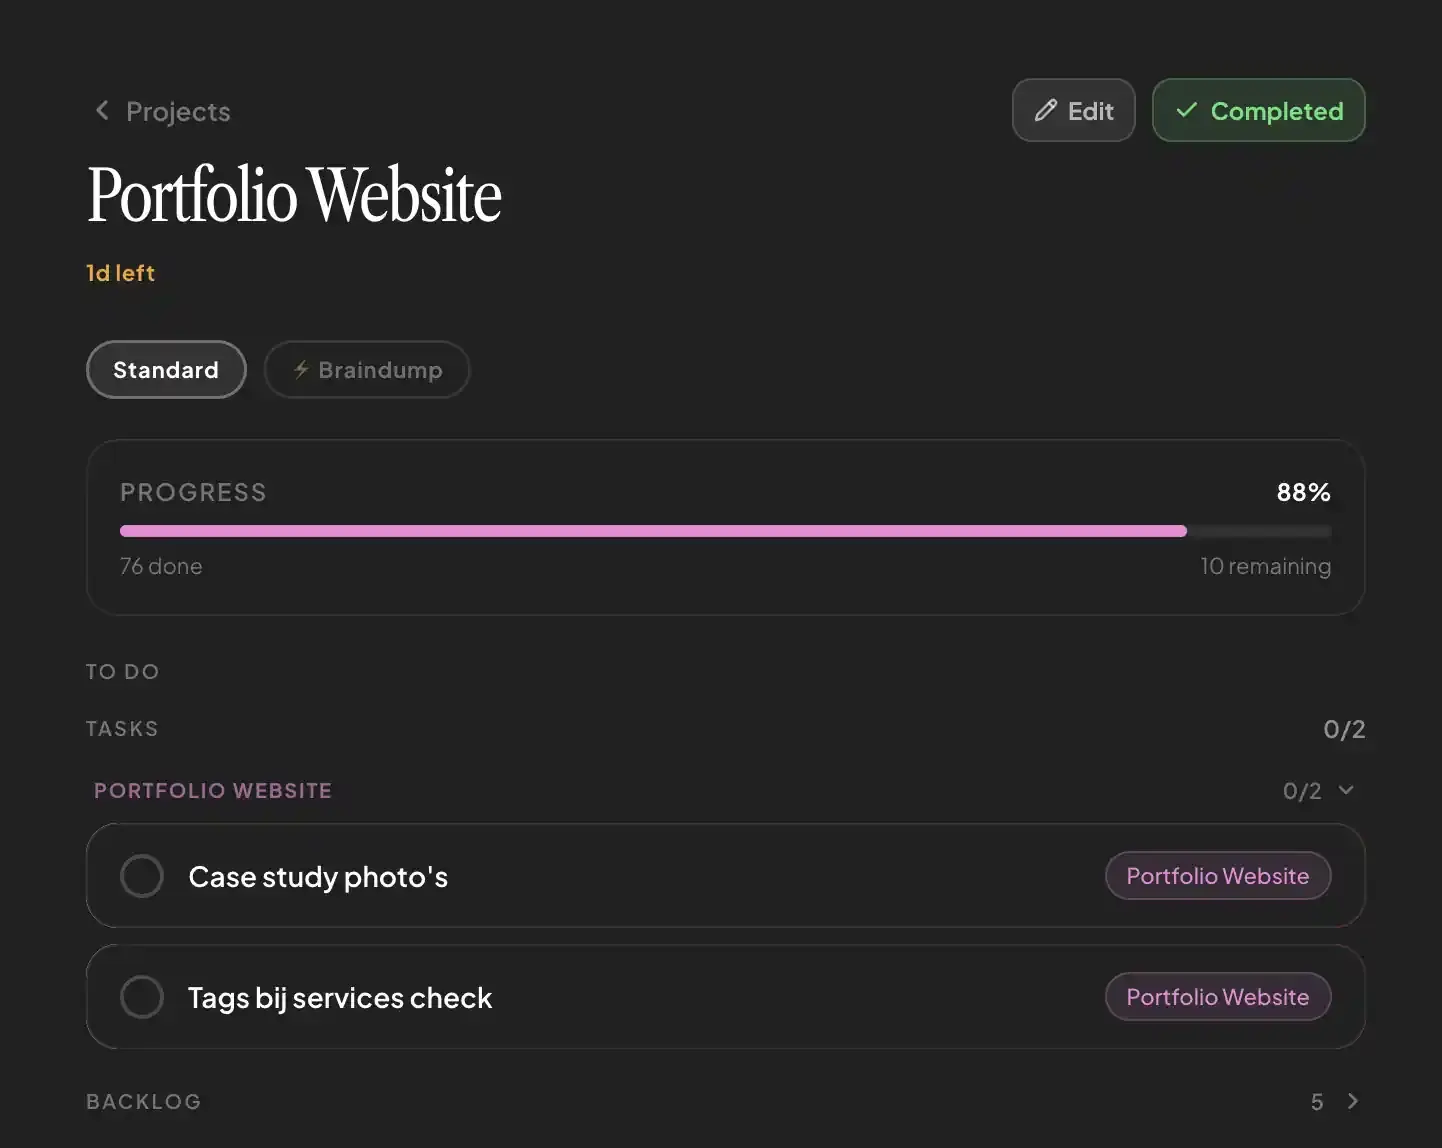
Task: Click the Tasks 0/2 counter
Action: coord(1344,729)
